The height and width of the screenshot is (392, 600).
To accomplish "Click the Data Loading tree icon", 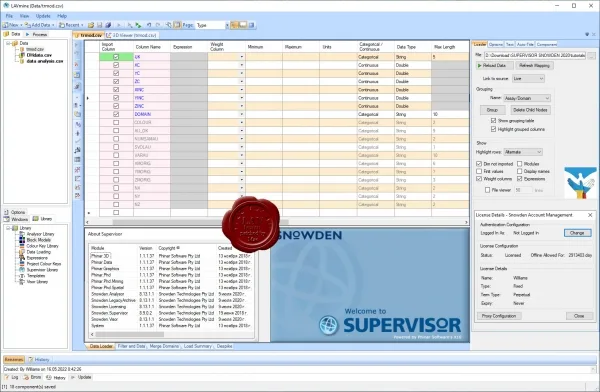I will click(x=22, y=252).
